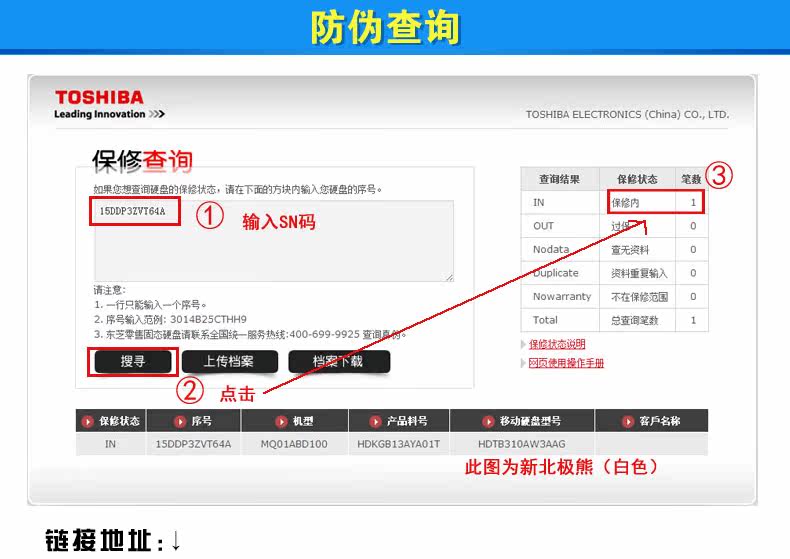790x559 pixels.
Task: Click sort icon beside 产品料号 column header
Action: (375, 422)
